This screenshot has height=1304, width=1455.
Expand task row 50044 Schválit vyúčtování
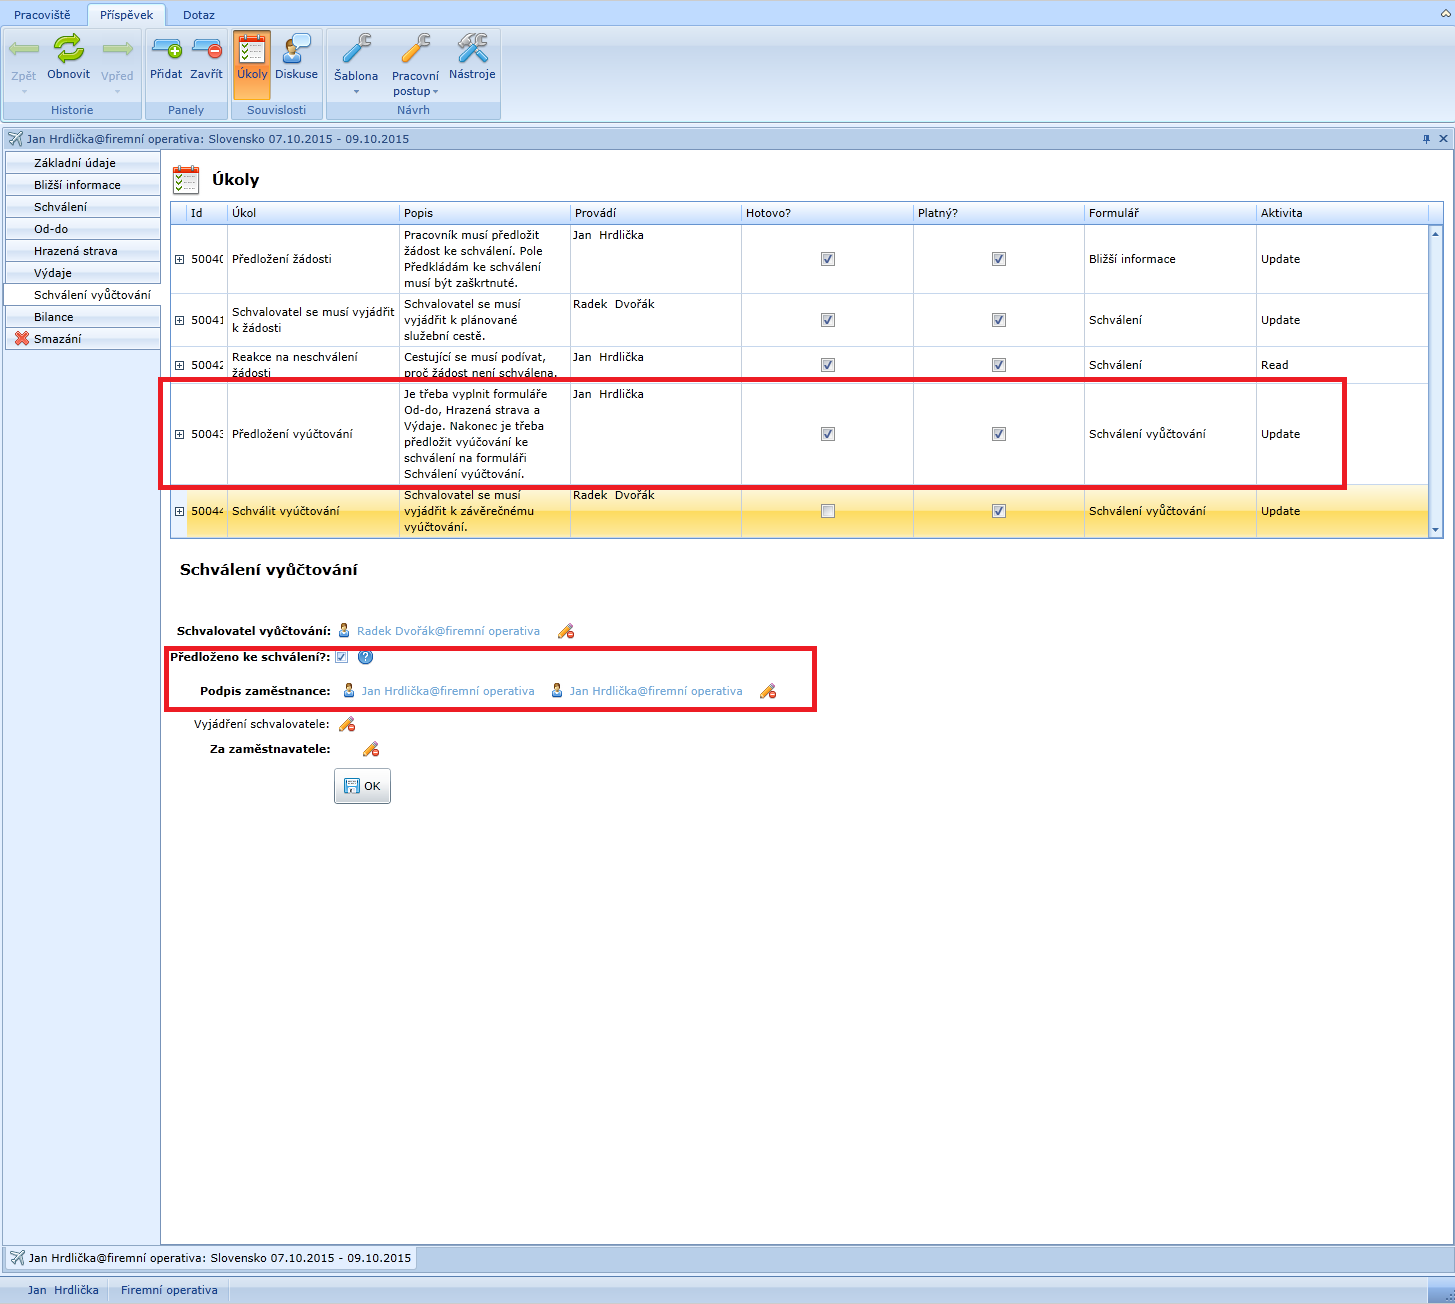click(x=180, y=511)
